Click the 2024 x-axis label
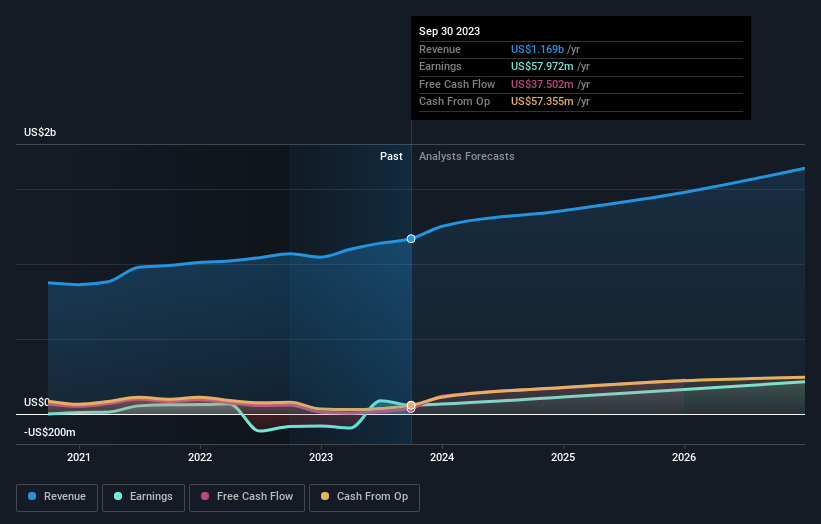 tap(442, 458)
